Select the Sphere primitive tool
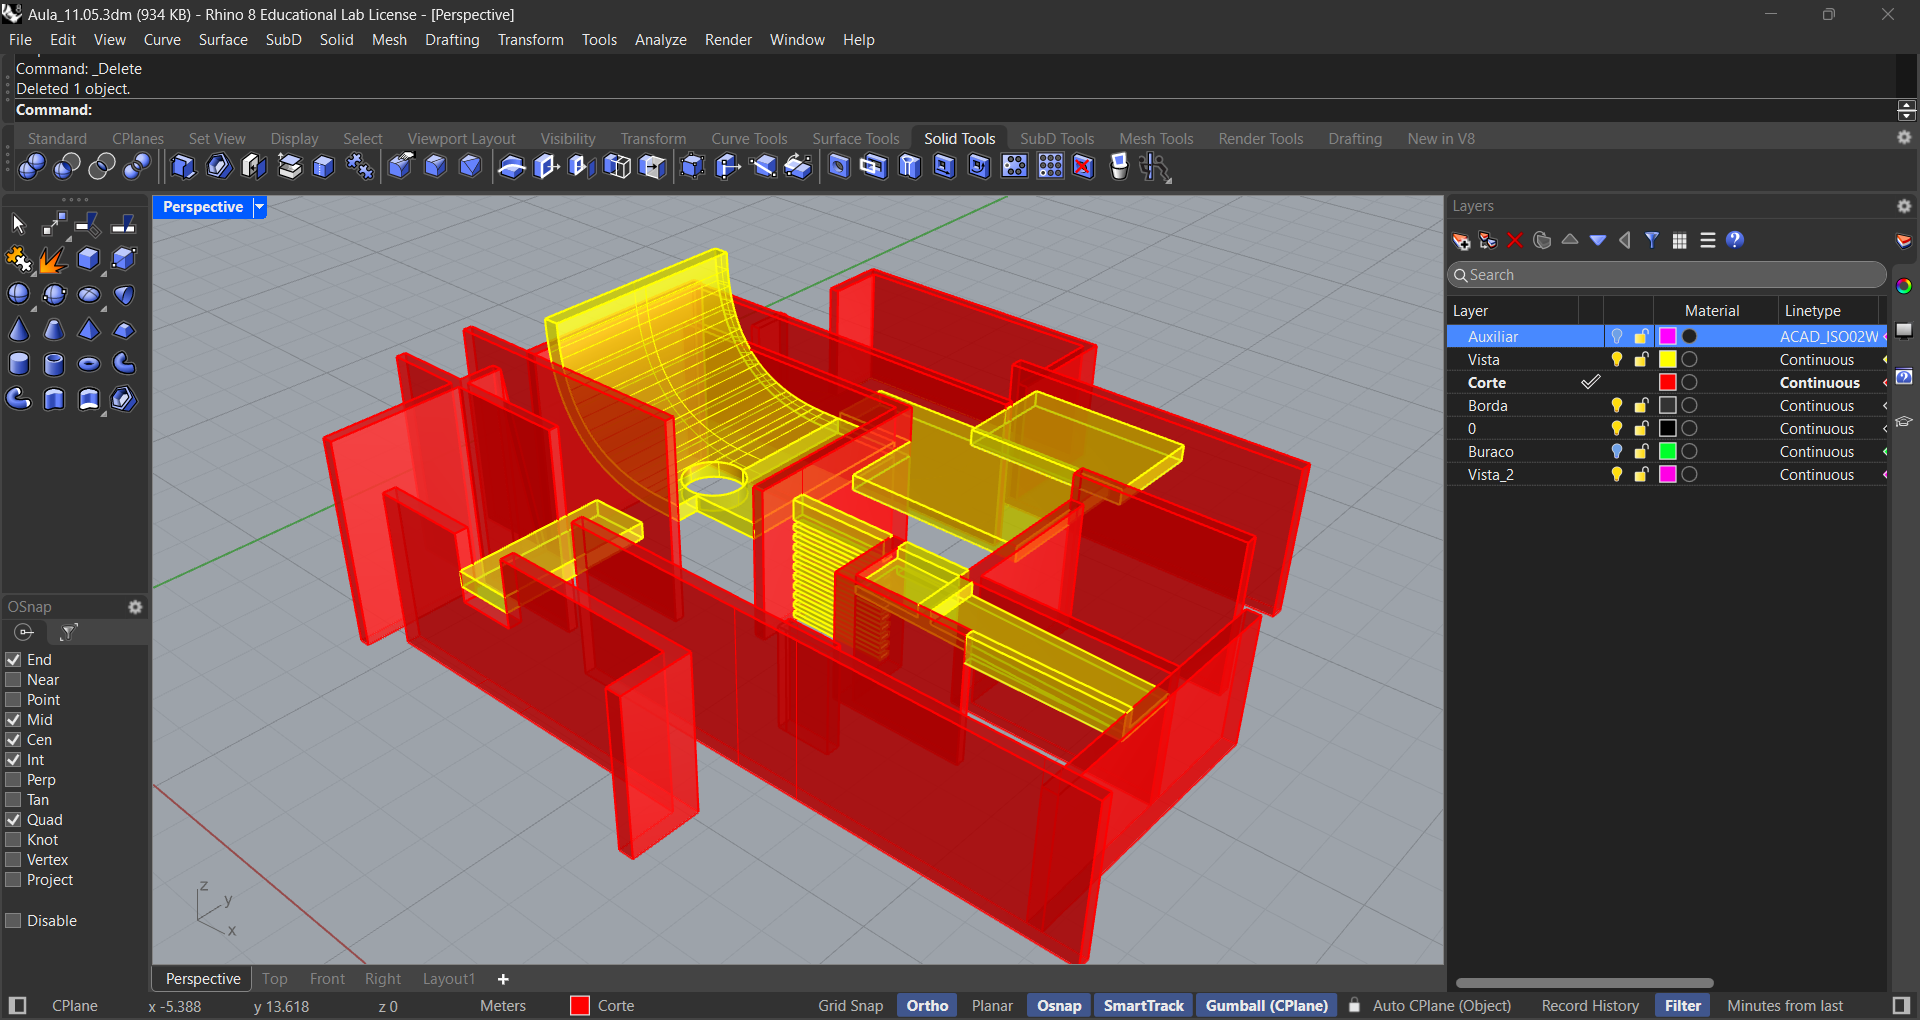 pyautogui.click(x=18, y=295)
